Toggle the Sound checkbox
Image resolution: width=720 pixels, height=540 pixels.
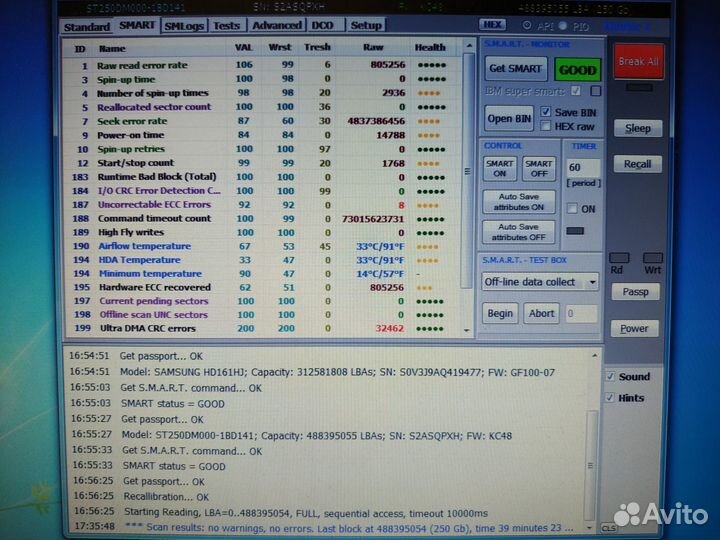pyautogui.click(x=610, y=377)
